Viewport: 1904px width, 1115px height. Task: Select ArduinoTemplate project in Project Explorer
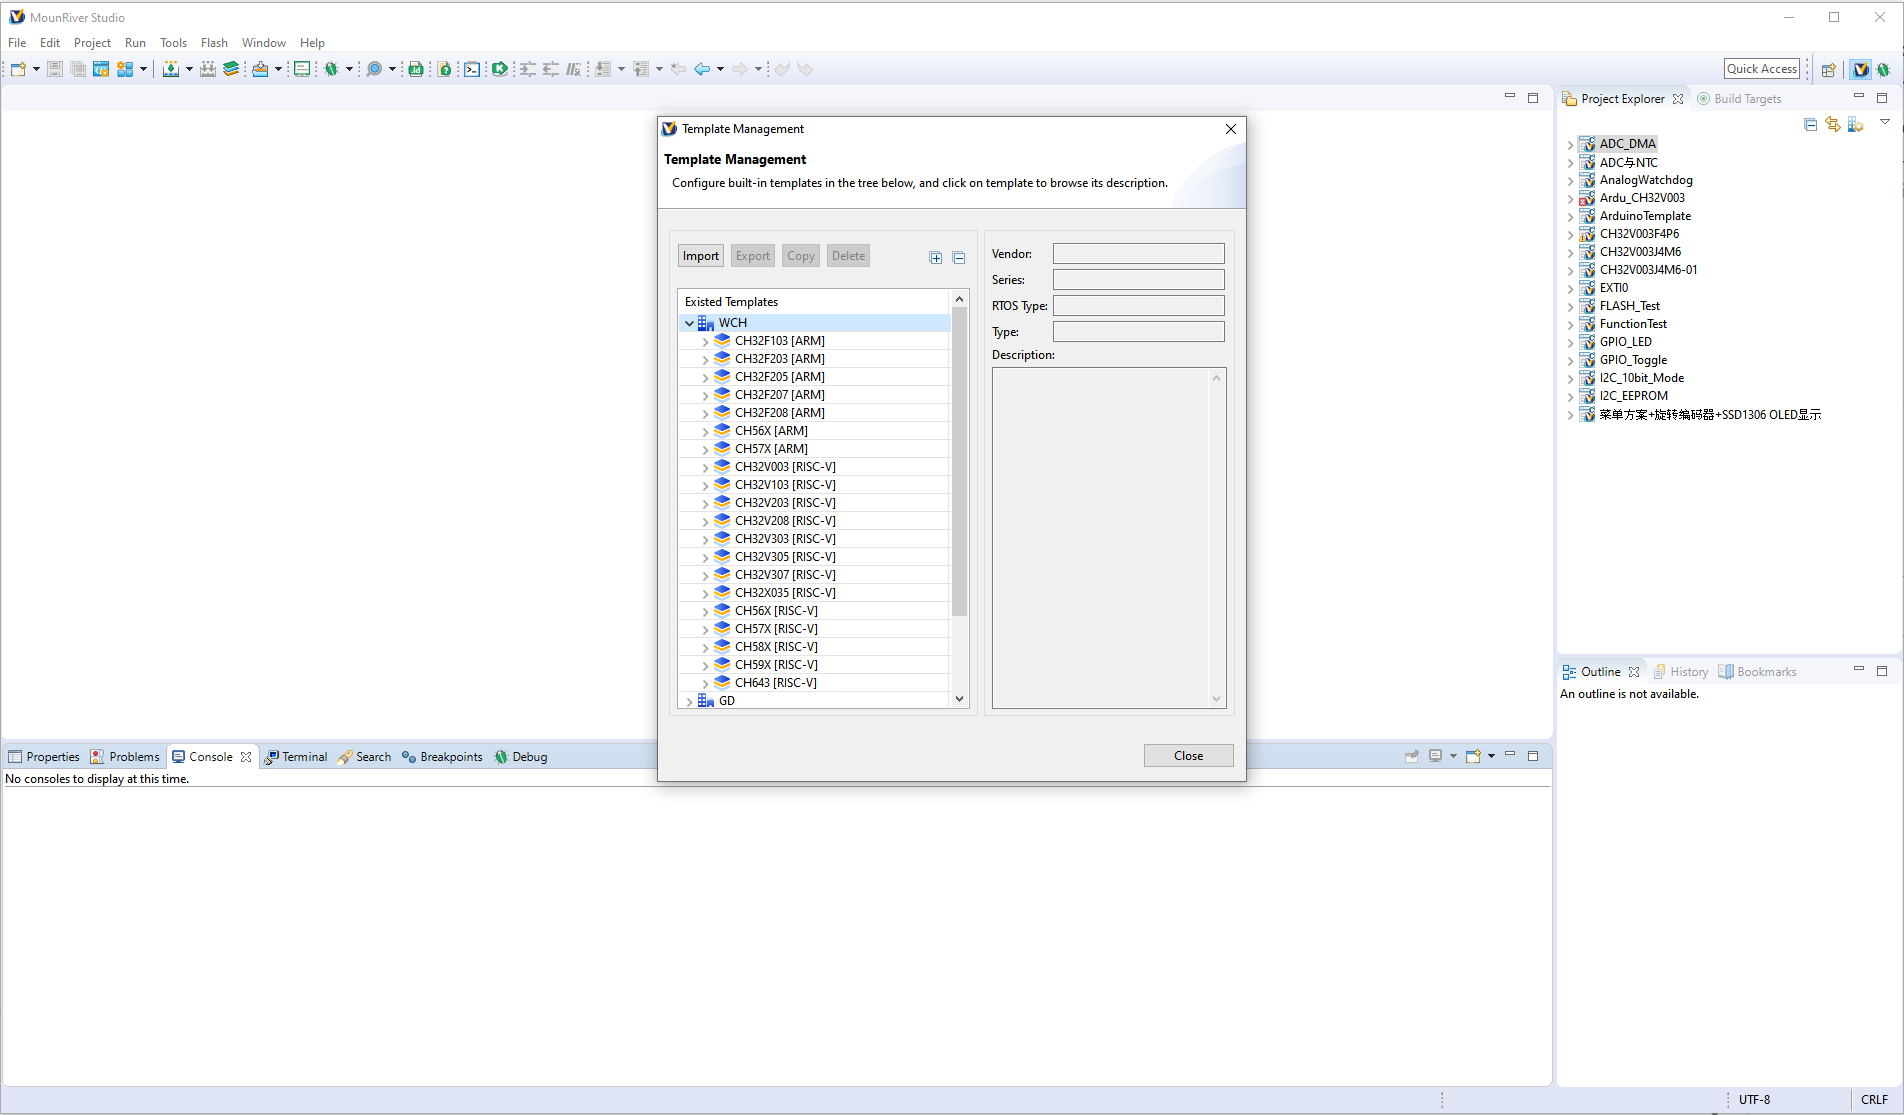(1645, 216)
